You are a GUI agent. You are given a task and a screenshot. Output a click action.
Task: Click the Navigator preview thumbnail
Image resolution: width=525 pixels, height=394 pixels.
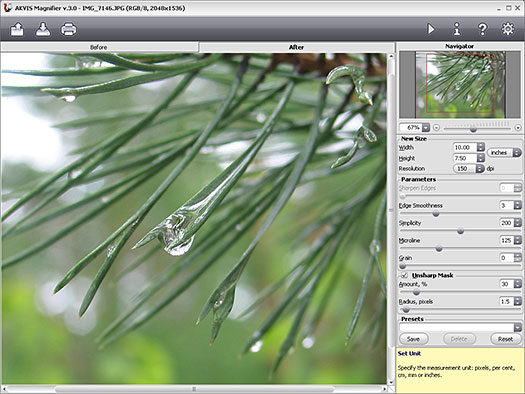[460, 84]
